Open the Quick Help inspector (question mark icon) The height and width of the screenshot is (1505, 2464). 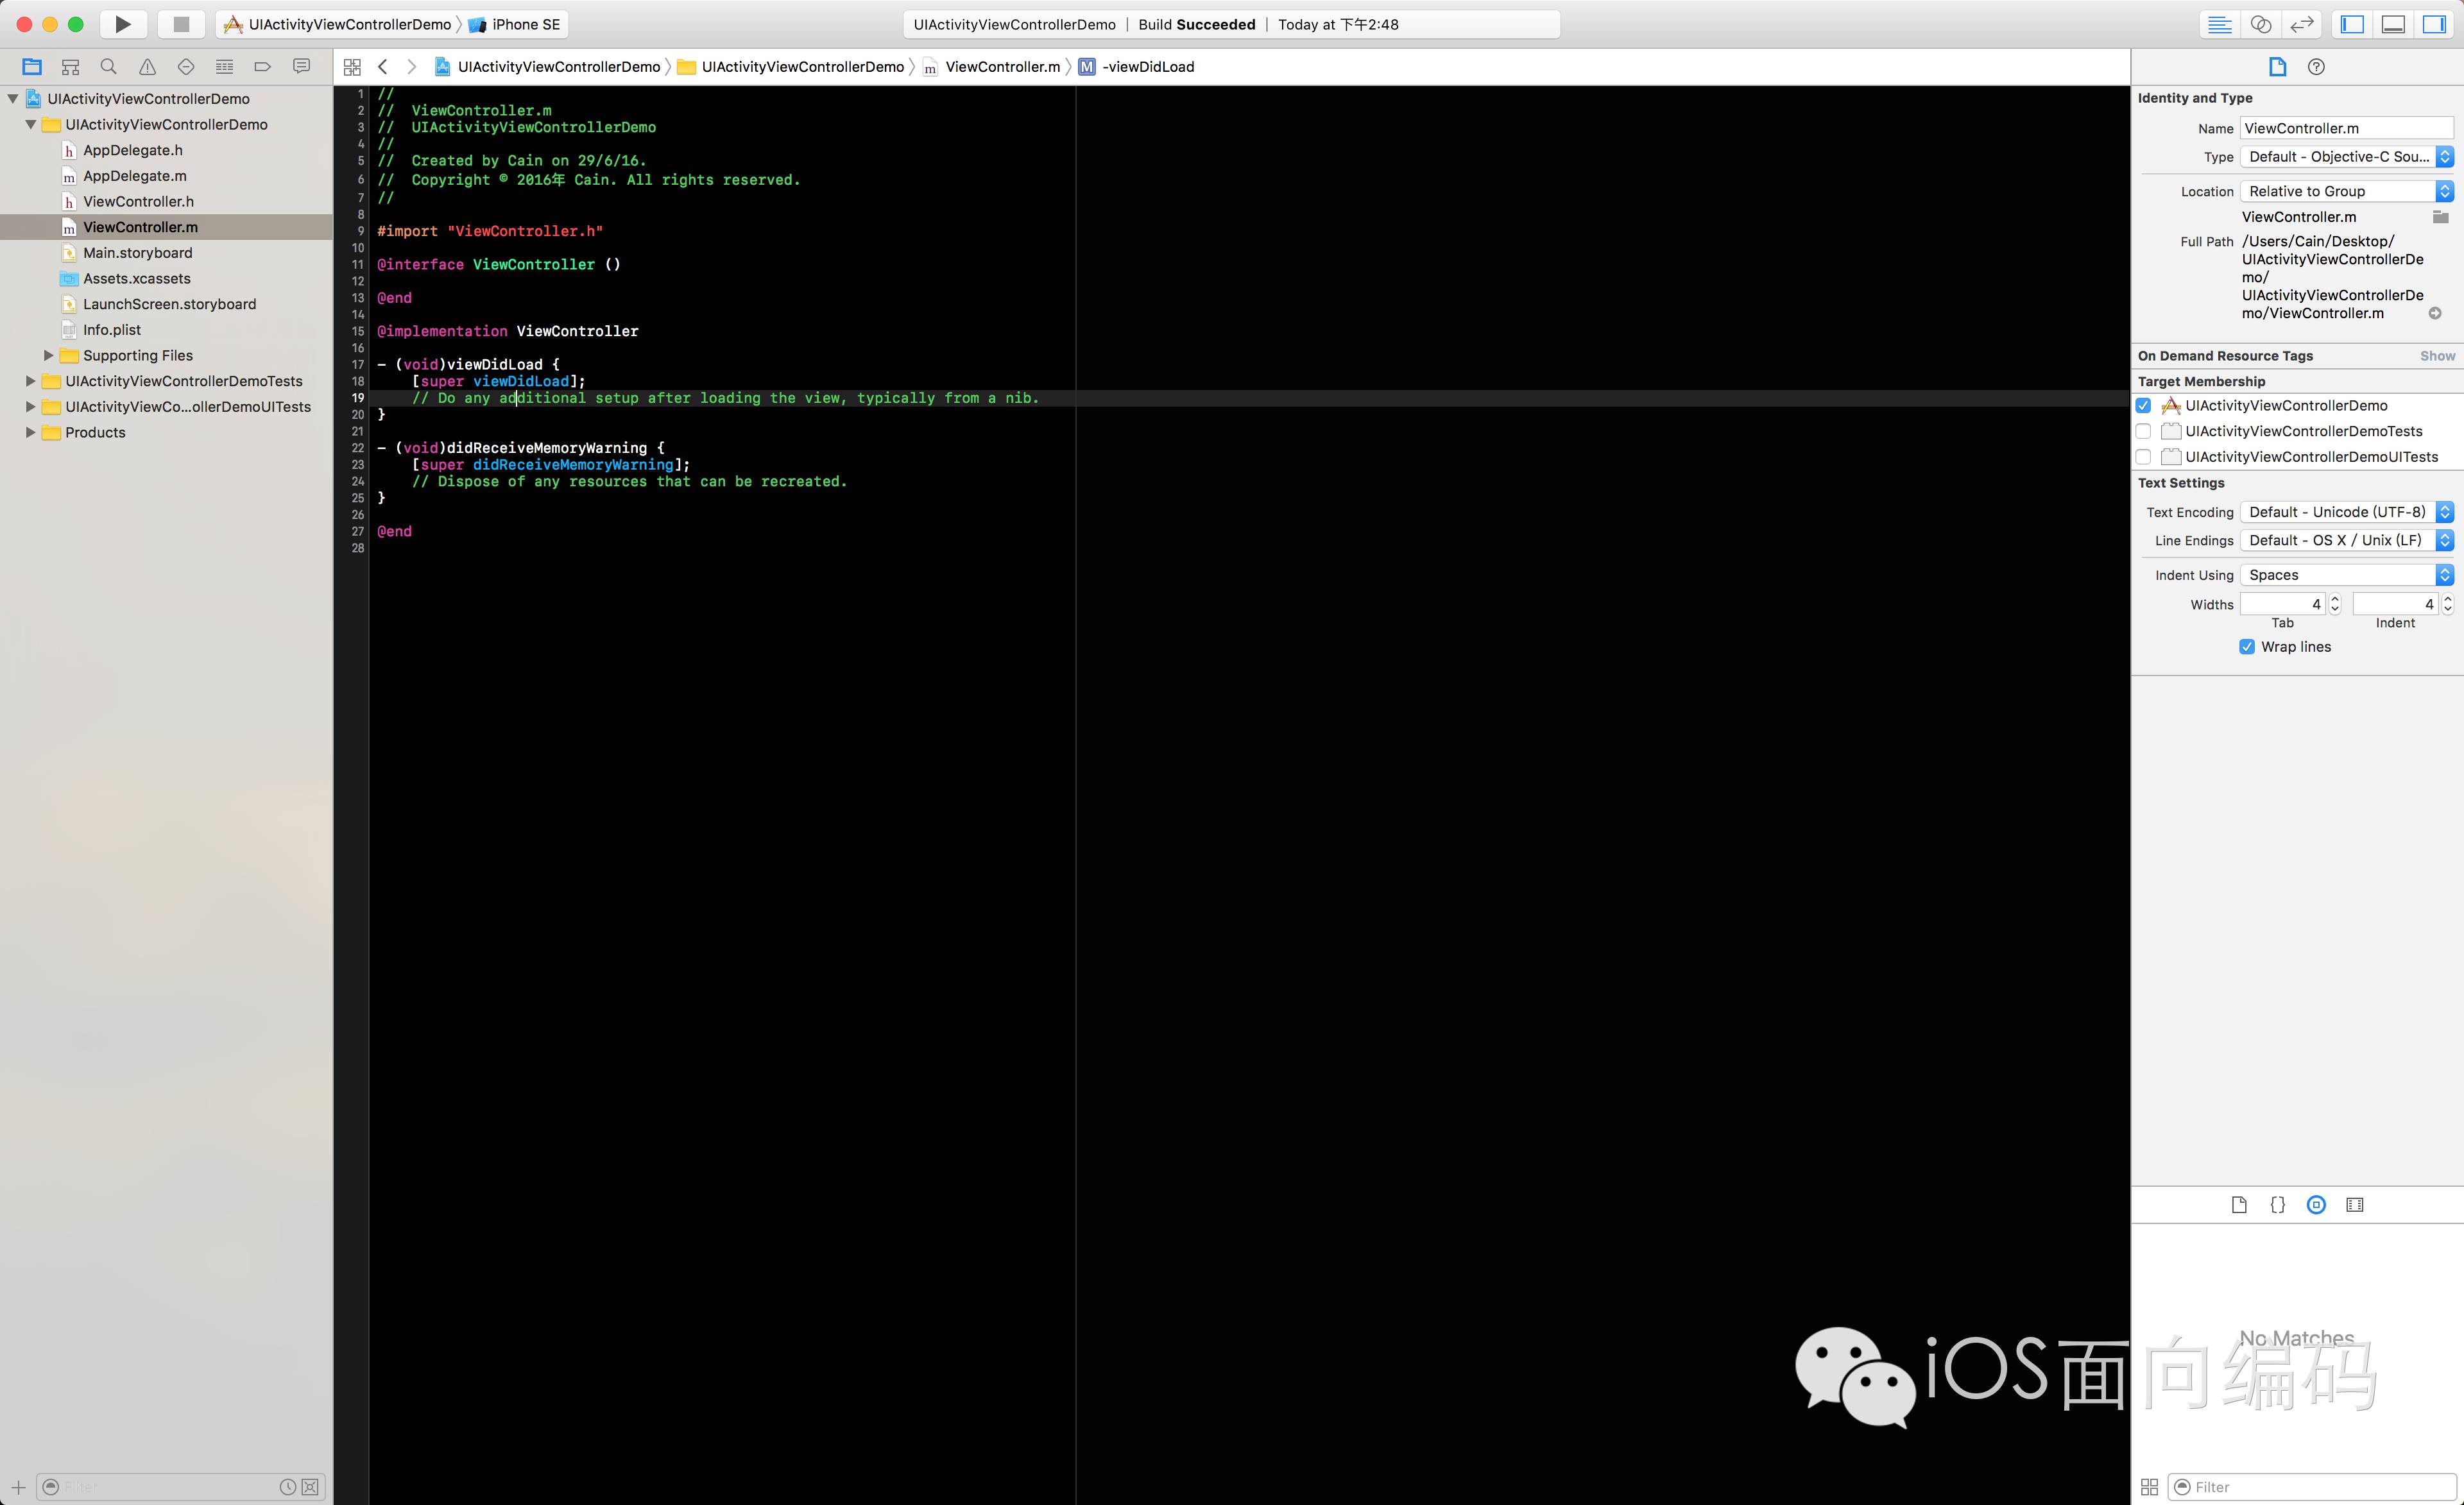[2316, 67]
